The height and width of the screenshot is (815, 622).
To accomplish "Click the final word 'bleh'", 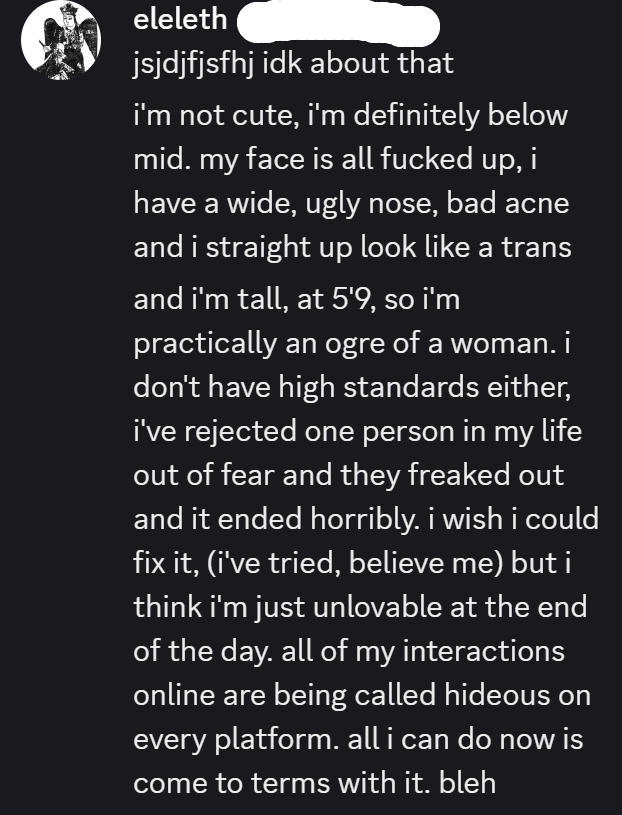I will [x=467, y=783].
